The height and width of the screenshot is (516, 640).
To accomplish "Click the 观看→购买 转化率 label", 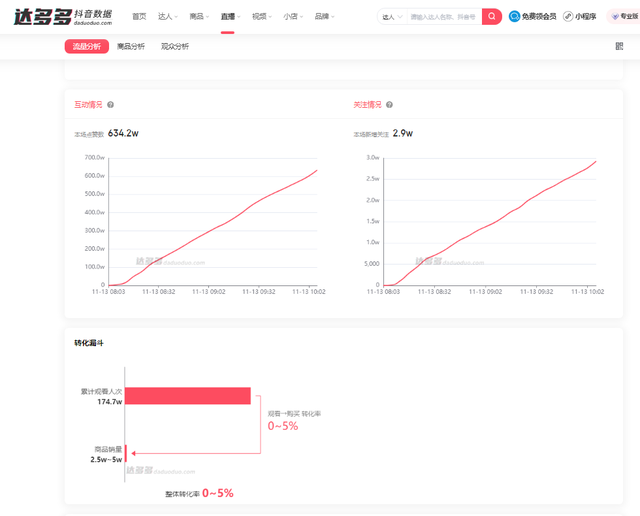I will pyautogui.click(x=294, y=414).
